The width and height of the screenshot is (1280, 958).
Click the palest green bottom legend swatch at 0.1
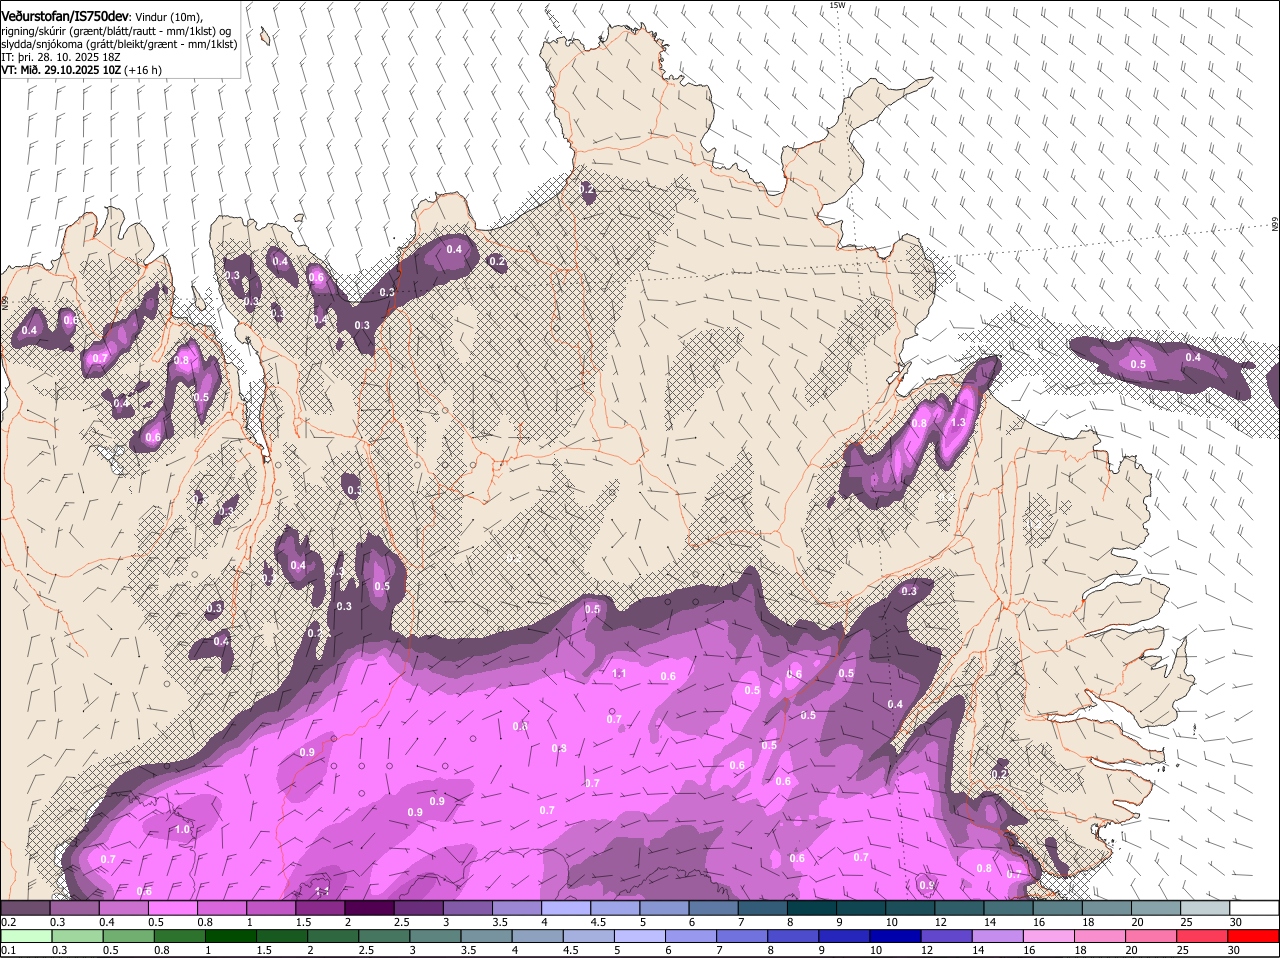[25, 936]
